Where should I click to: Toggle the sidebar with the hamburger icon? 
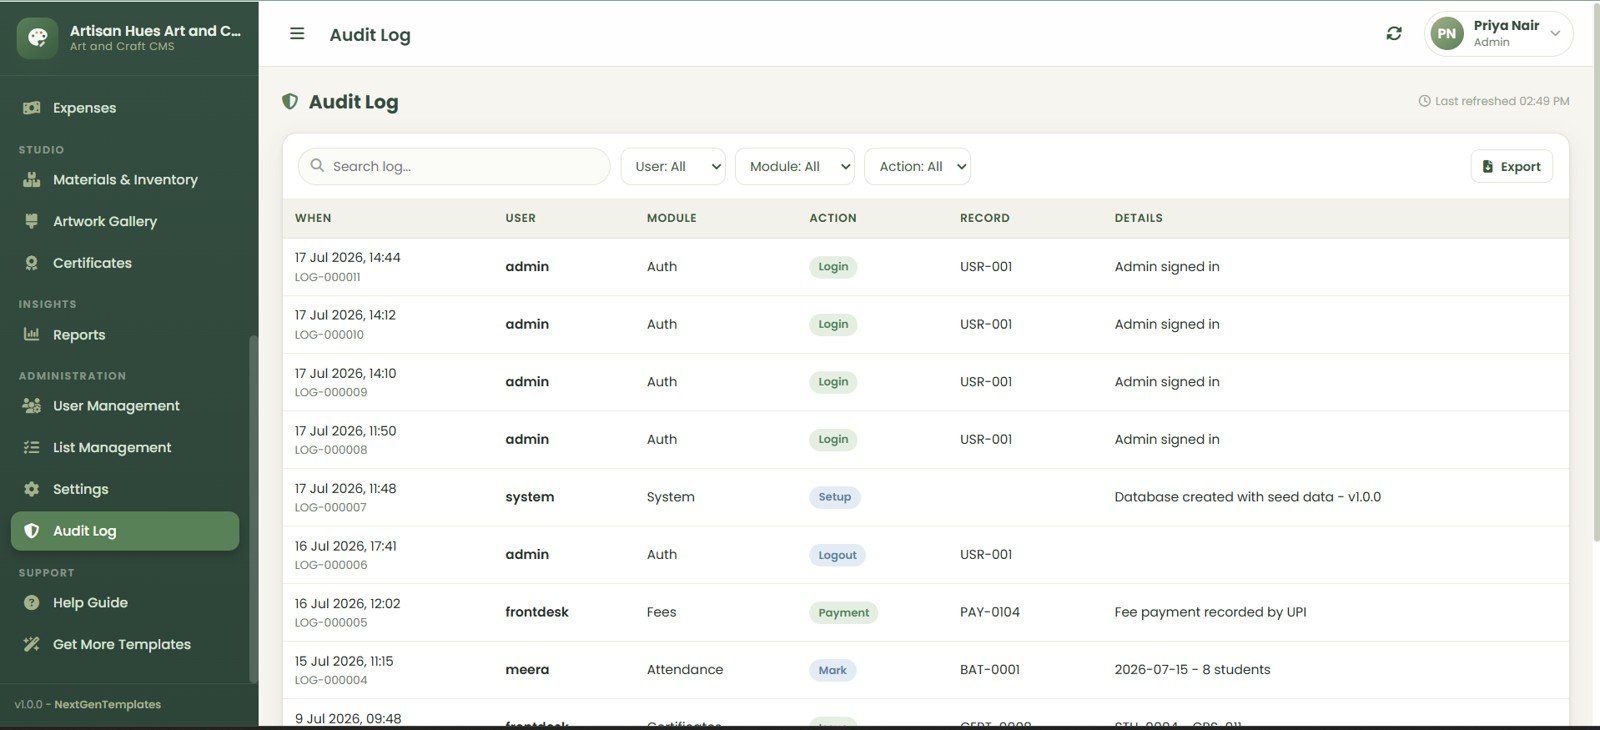click(297, 34)
